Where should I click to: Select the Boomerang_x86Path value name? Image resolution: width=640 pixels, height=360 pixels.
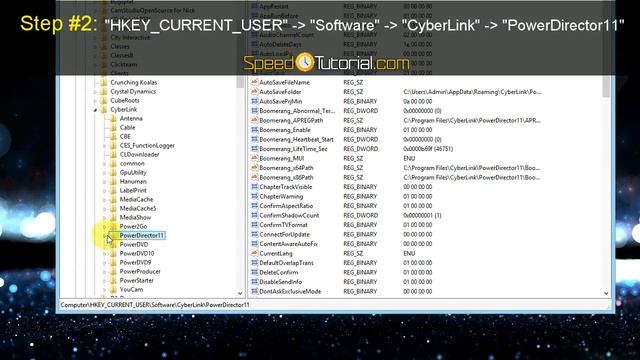287,178
